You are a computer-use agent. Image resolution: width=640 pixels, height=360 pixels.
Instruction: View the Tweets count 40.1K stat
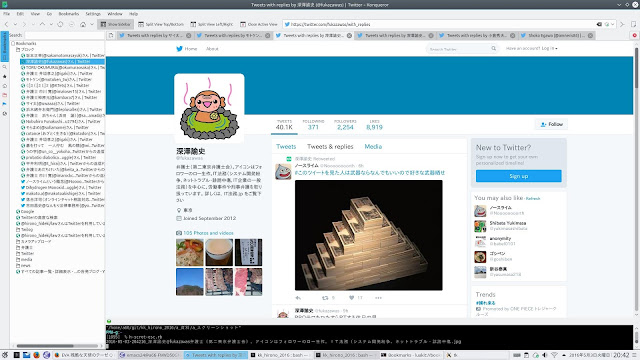[x=284, y=125]
